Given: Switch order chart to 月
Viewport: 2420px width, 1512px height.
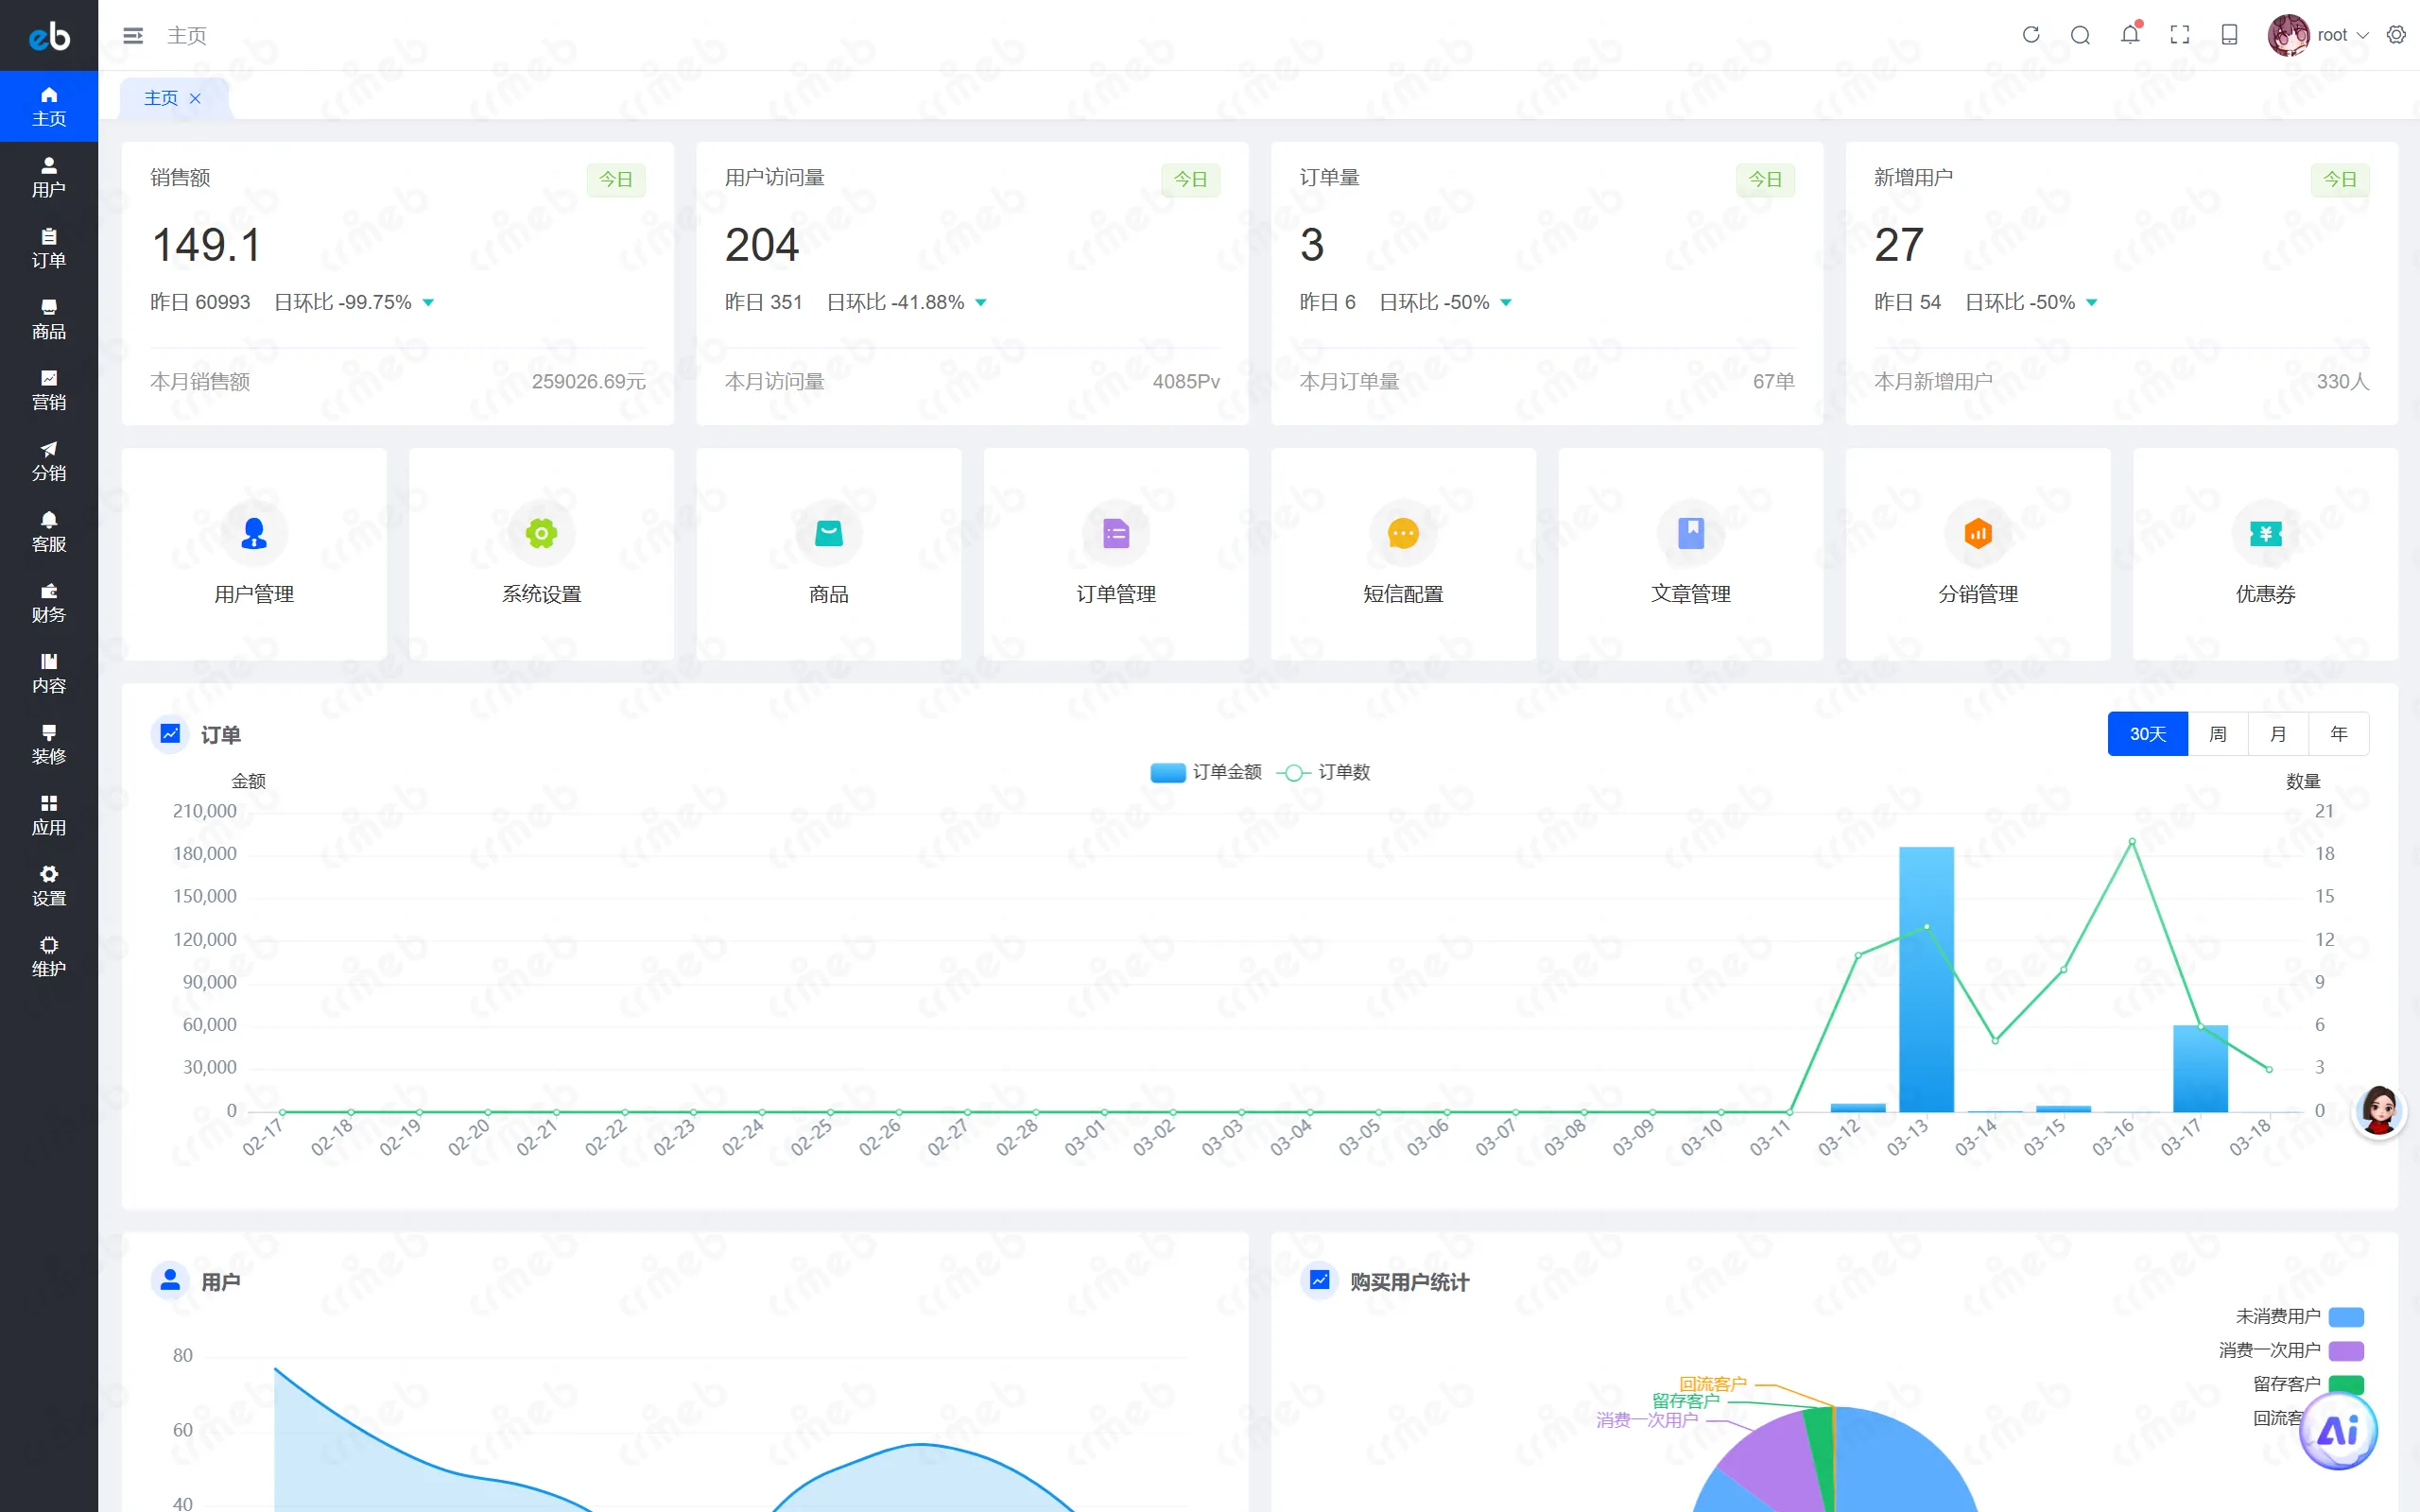Looking at the screenshot, I should pyautogui.click(x=2278, y=734).
